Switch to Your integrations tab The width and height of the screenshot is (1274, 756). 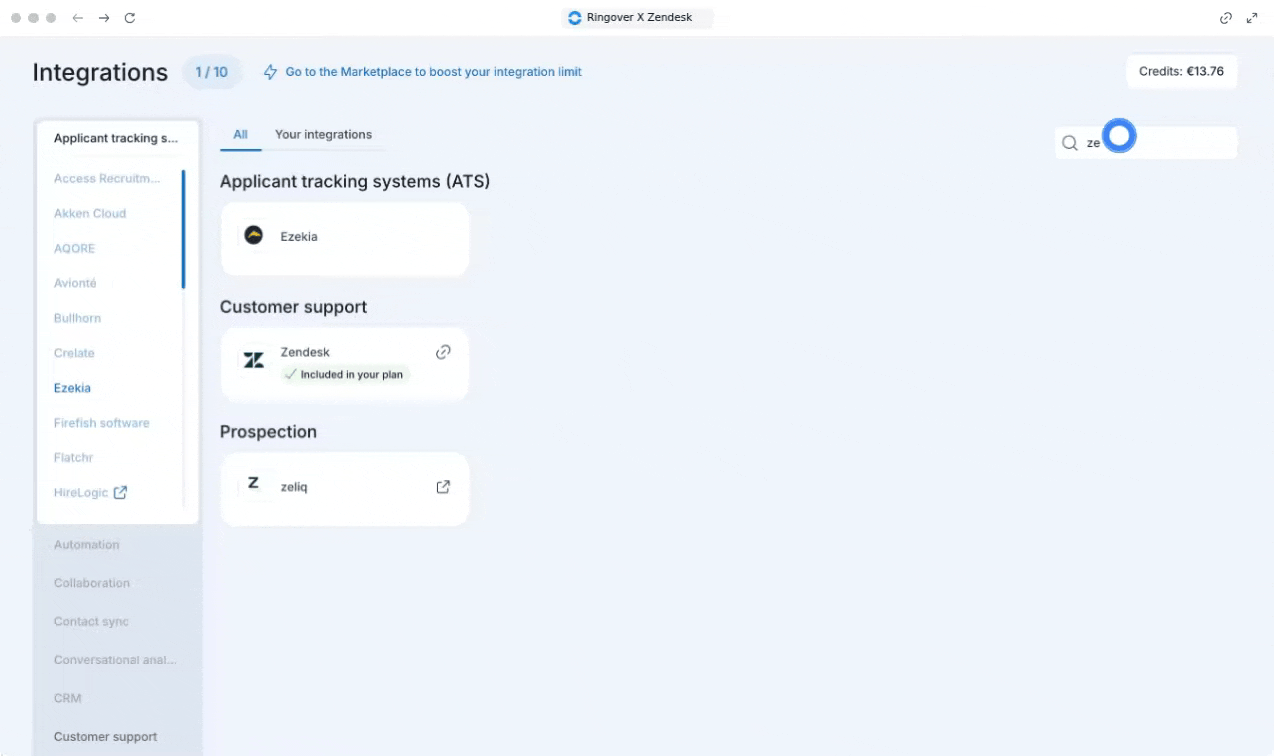point(323,134)
